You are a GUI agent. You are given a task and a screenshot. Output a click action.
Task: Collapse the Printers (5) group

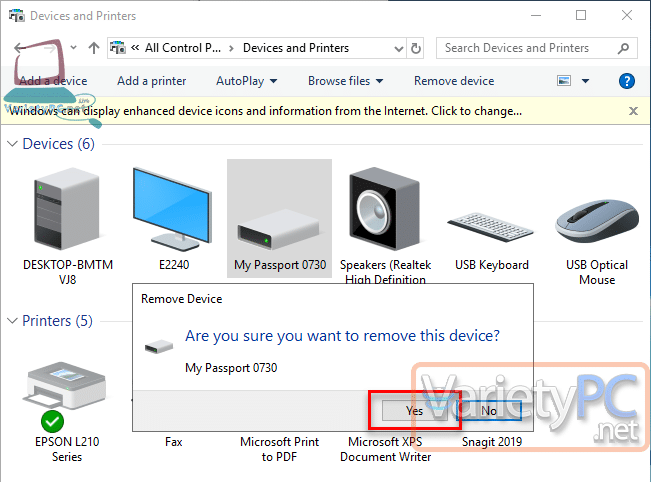point(13,321)
